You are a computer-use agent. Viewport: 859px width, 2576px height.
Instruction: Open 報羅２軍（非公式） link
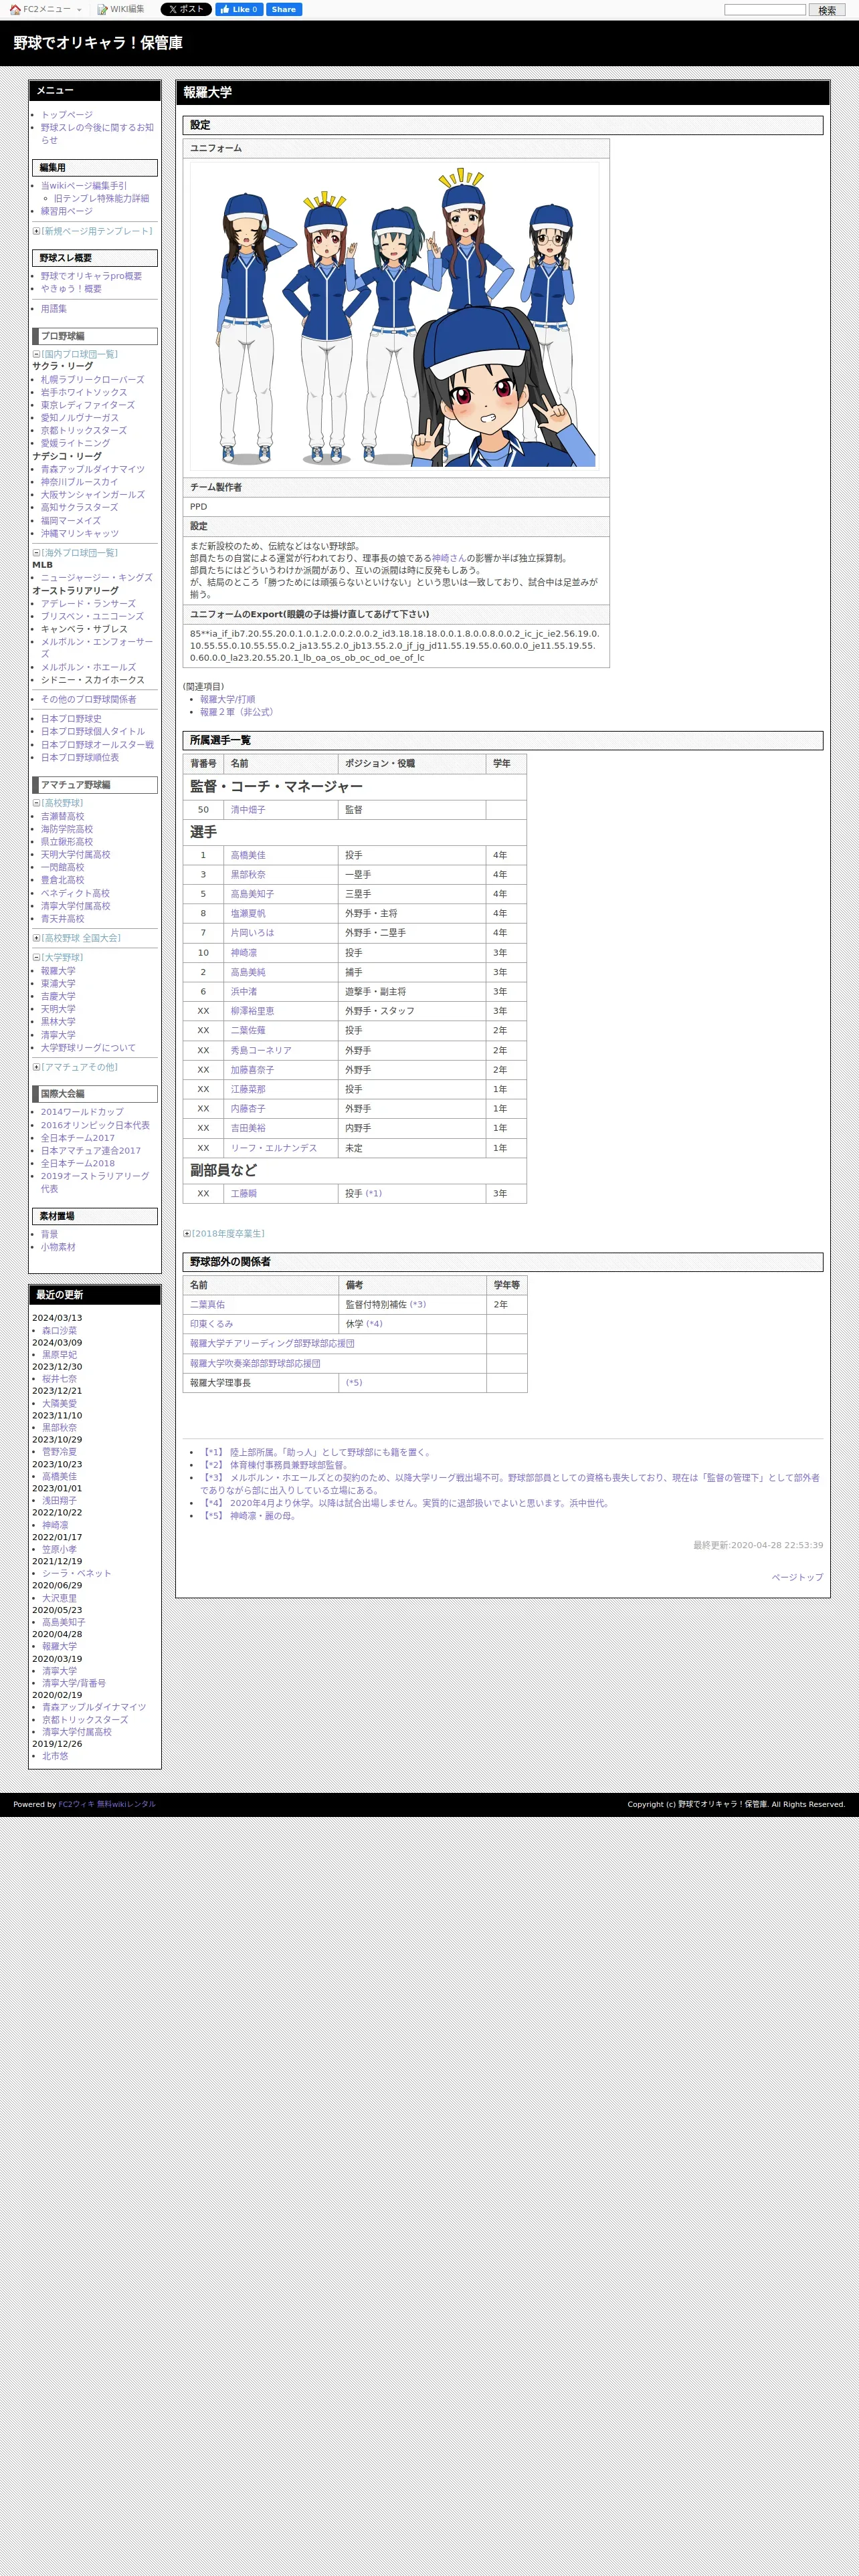click(238, 712)
